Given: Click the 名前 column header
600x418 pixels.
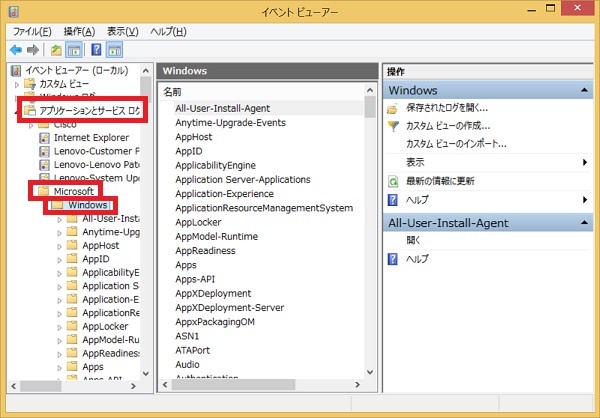Looking at the screenshot, I should pos(172,92).
